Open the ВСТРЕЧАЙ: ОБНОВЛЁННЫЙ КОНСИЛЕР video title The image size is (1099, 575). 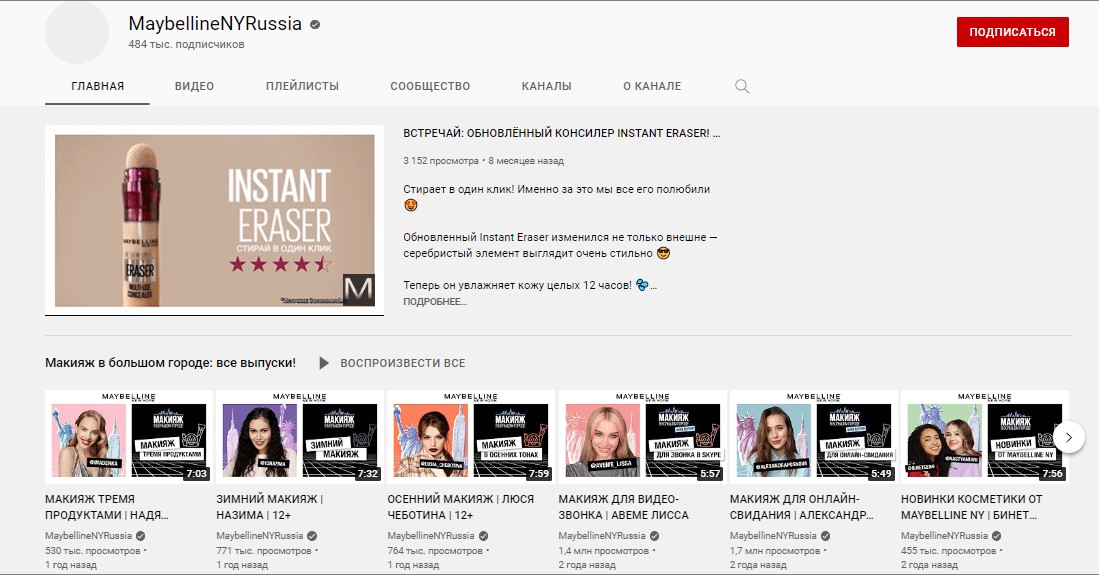[561, 133]
